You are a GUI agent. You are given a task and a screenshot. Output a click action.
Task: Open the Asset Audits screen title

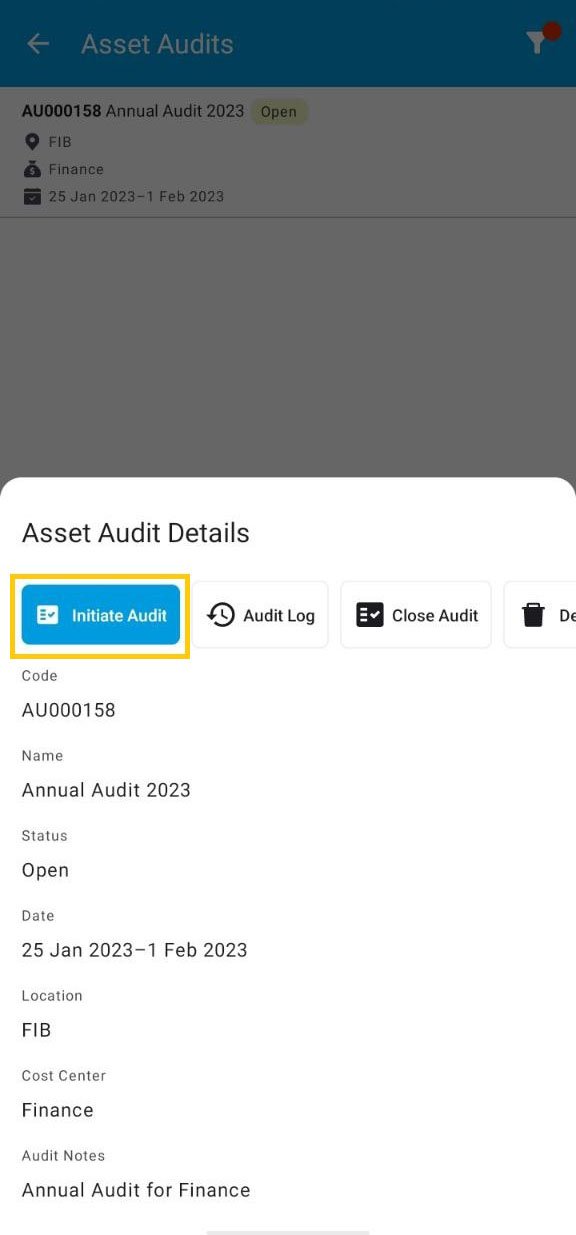point(156,44)
